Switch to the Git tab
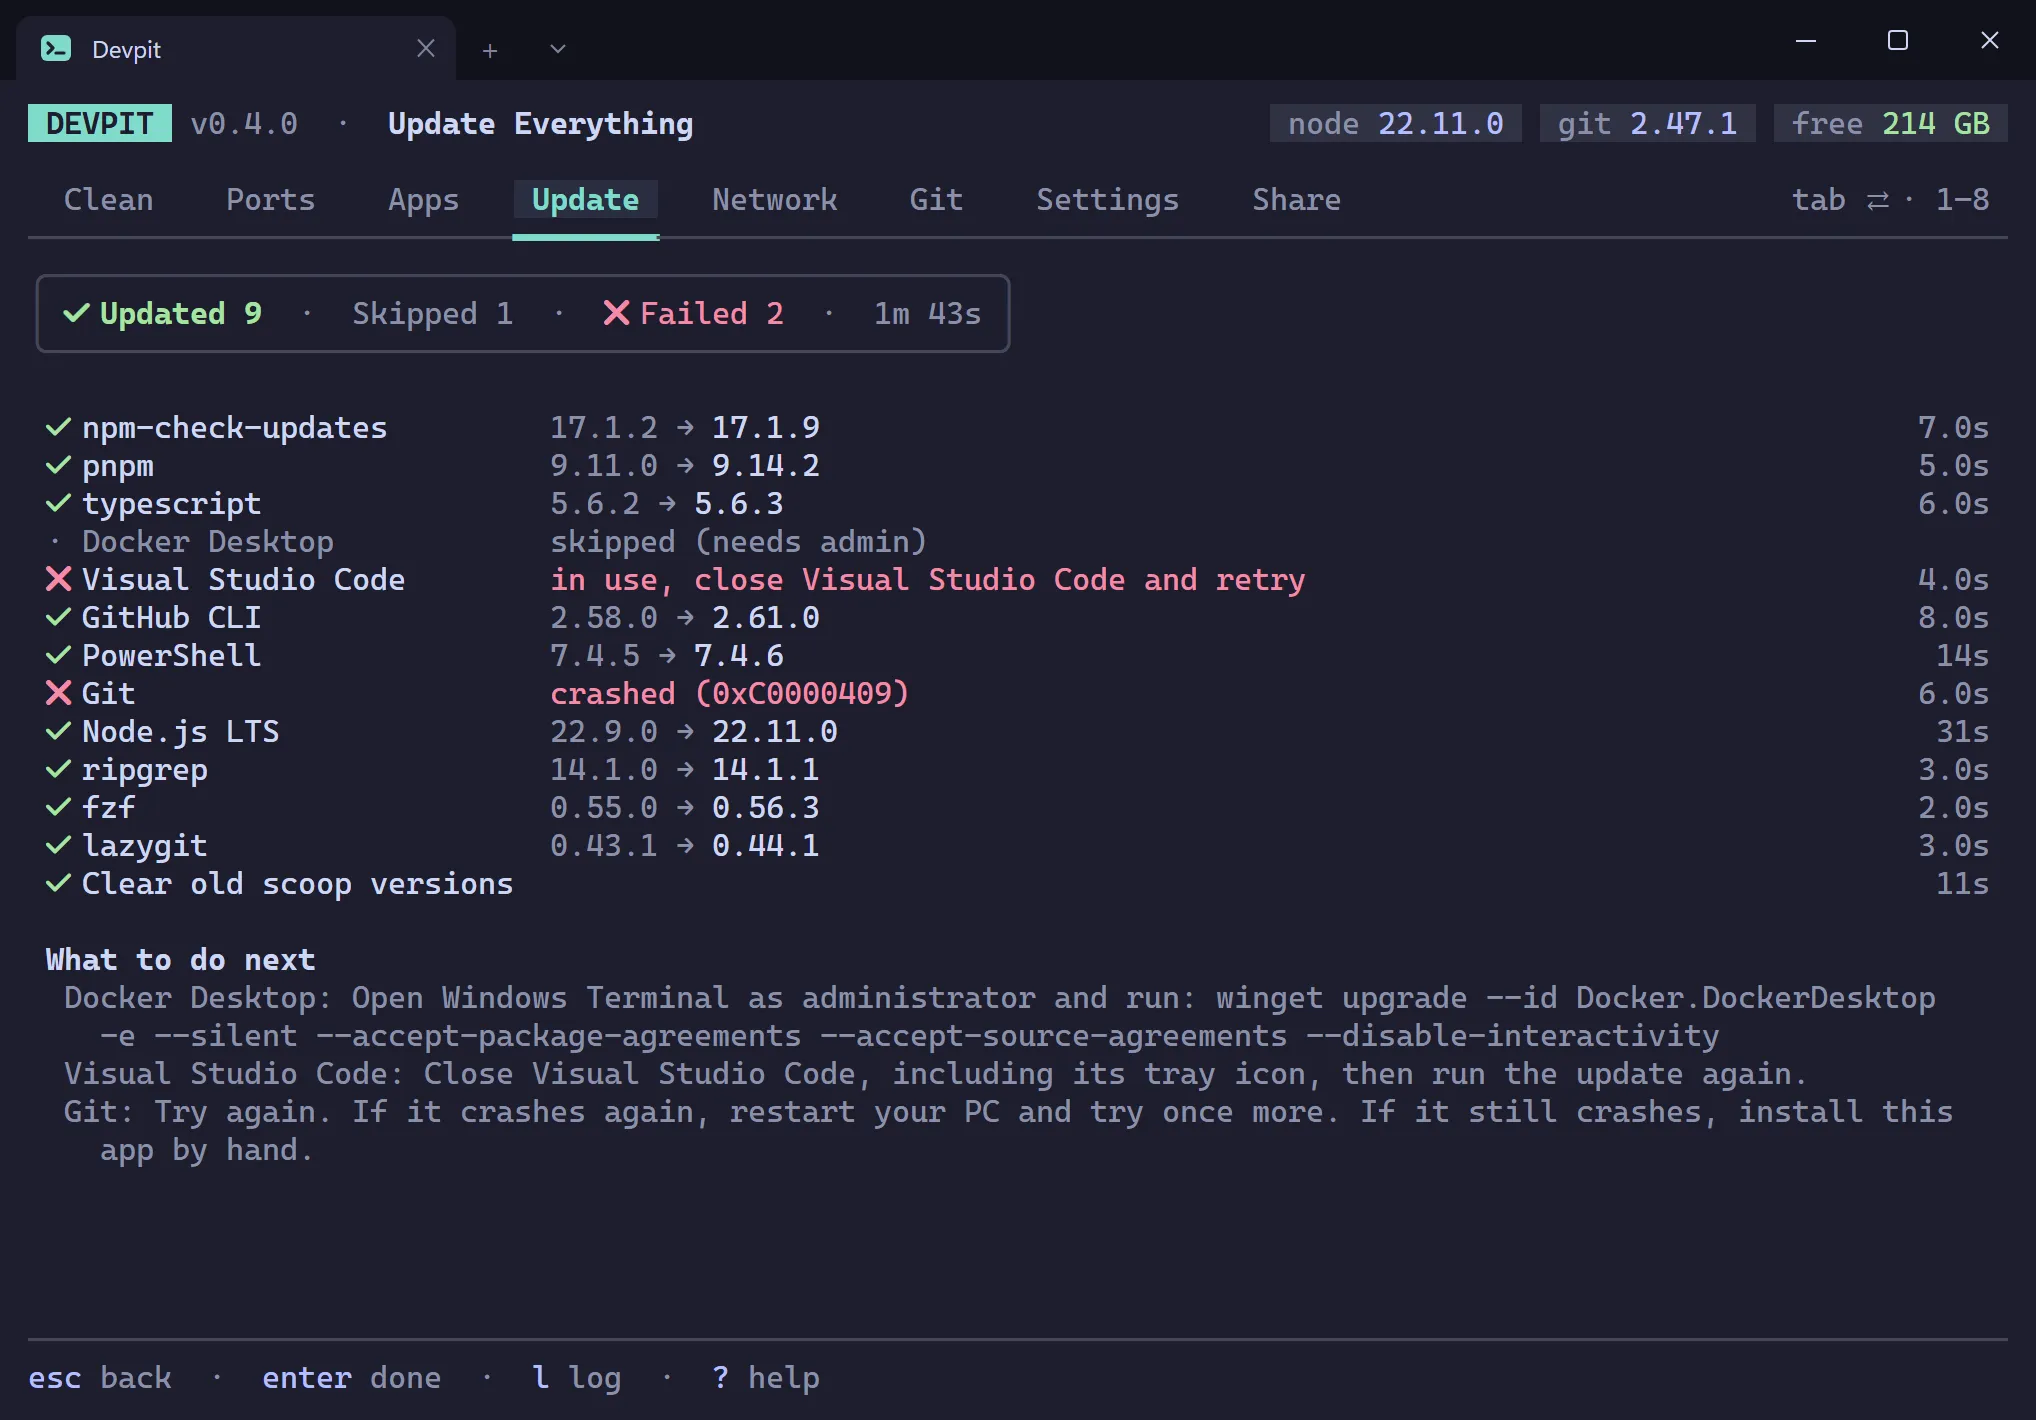 tap(937, 200)
